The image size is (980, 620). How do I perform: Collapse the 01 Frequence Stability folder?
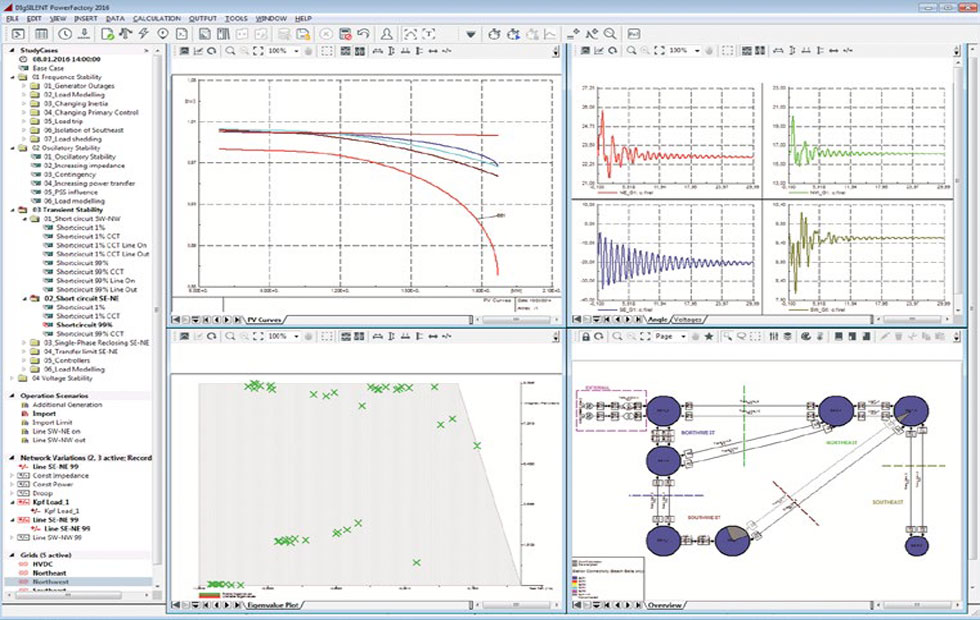click(x=12, y=78)
